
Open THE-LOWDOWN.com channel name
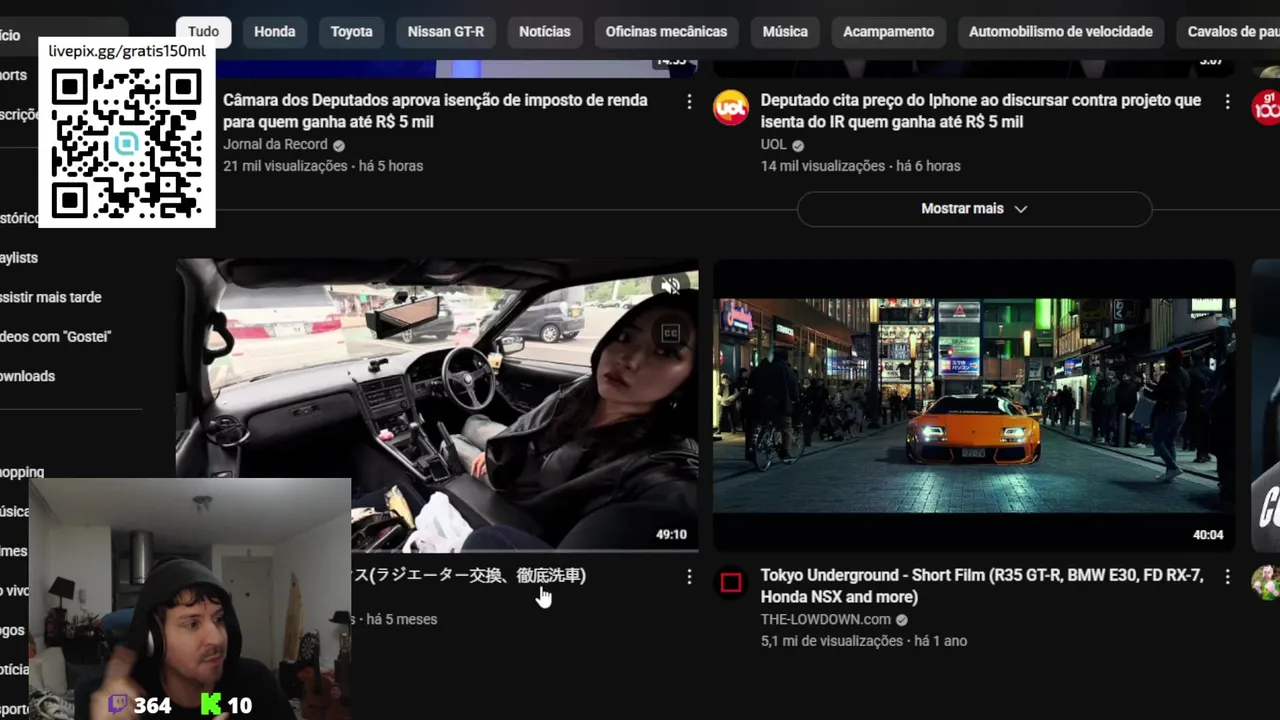coord(825,619)
